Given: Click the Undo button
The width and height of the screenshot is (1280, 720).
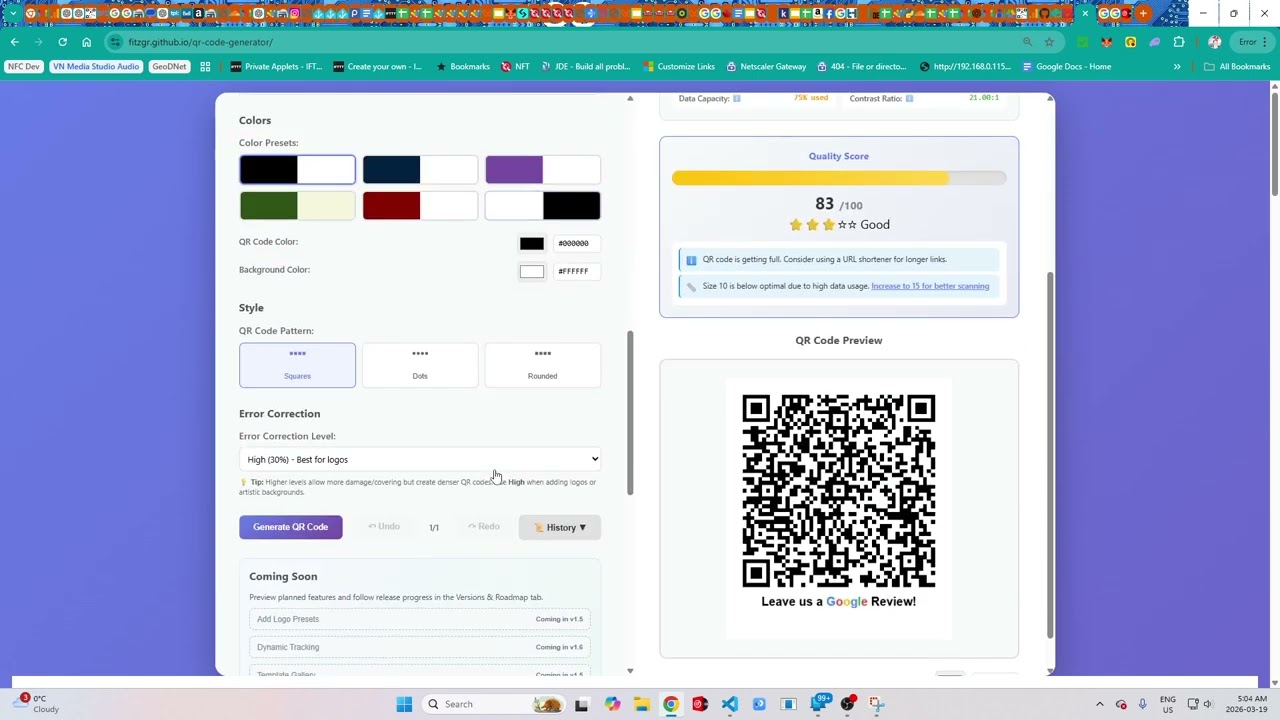Looking at the screenshot, I should [x=384, y=527].
